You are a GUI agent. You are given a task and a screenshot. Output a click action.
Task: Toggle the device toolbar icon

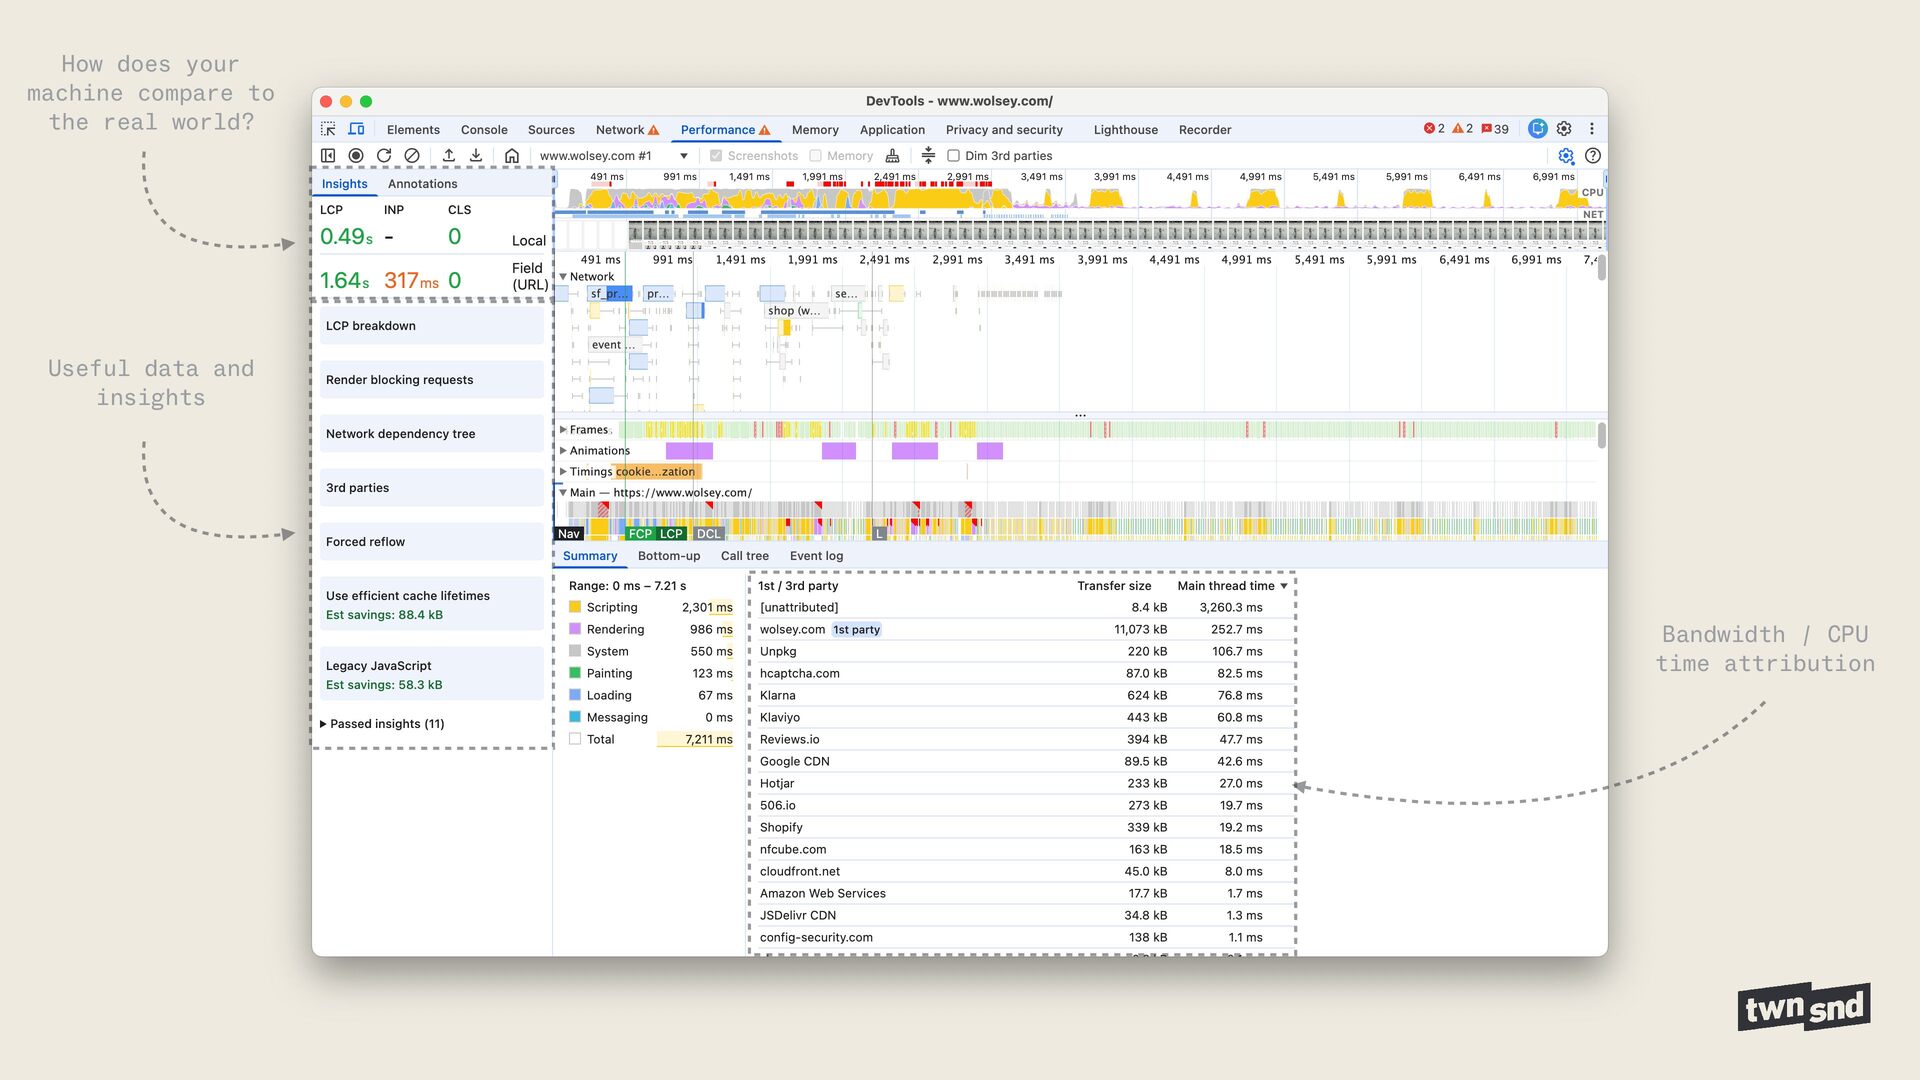(x=356, y=129)
